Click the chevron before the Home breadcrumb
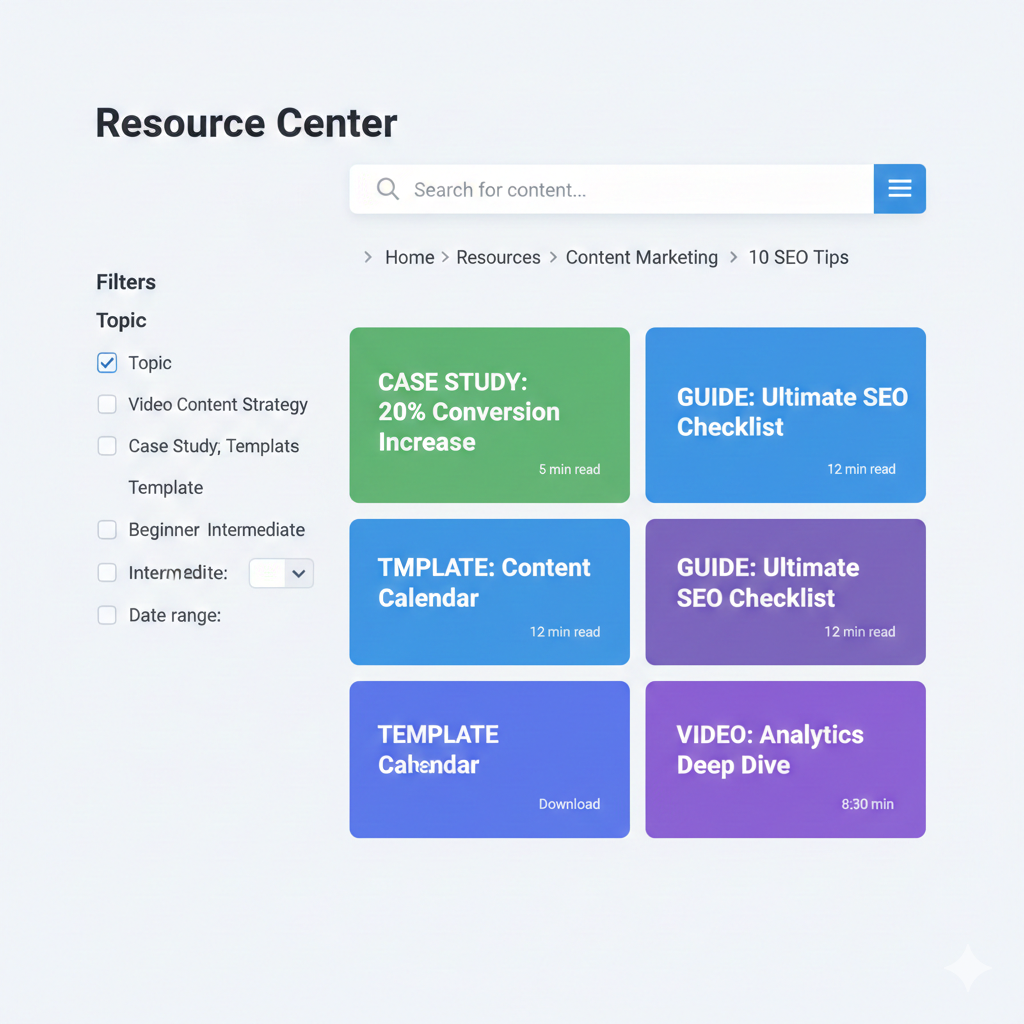1024x1024 pixels. pos(366,257)
